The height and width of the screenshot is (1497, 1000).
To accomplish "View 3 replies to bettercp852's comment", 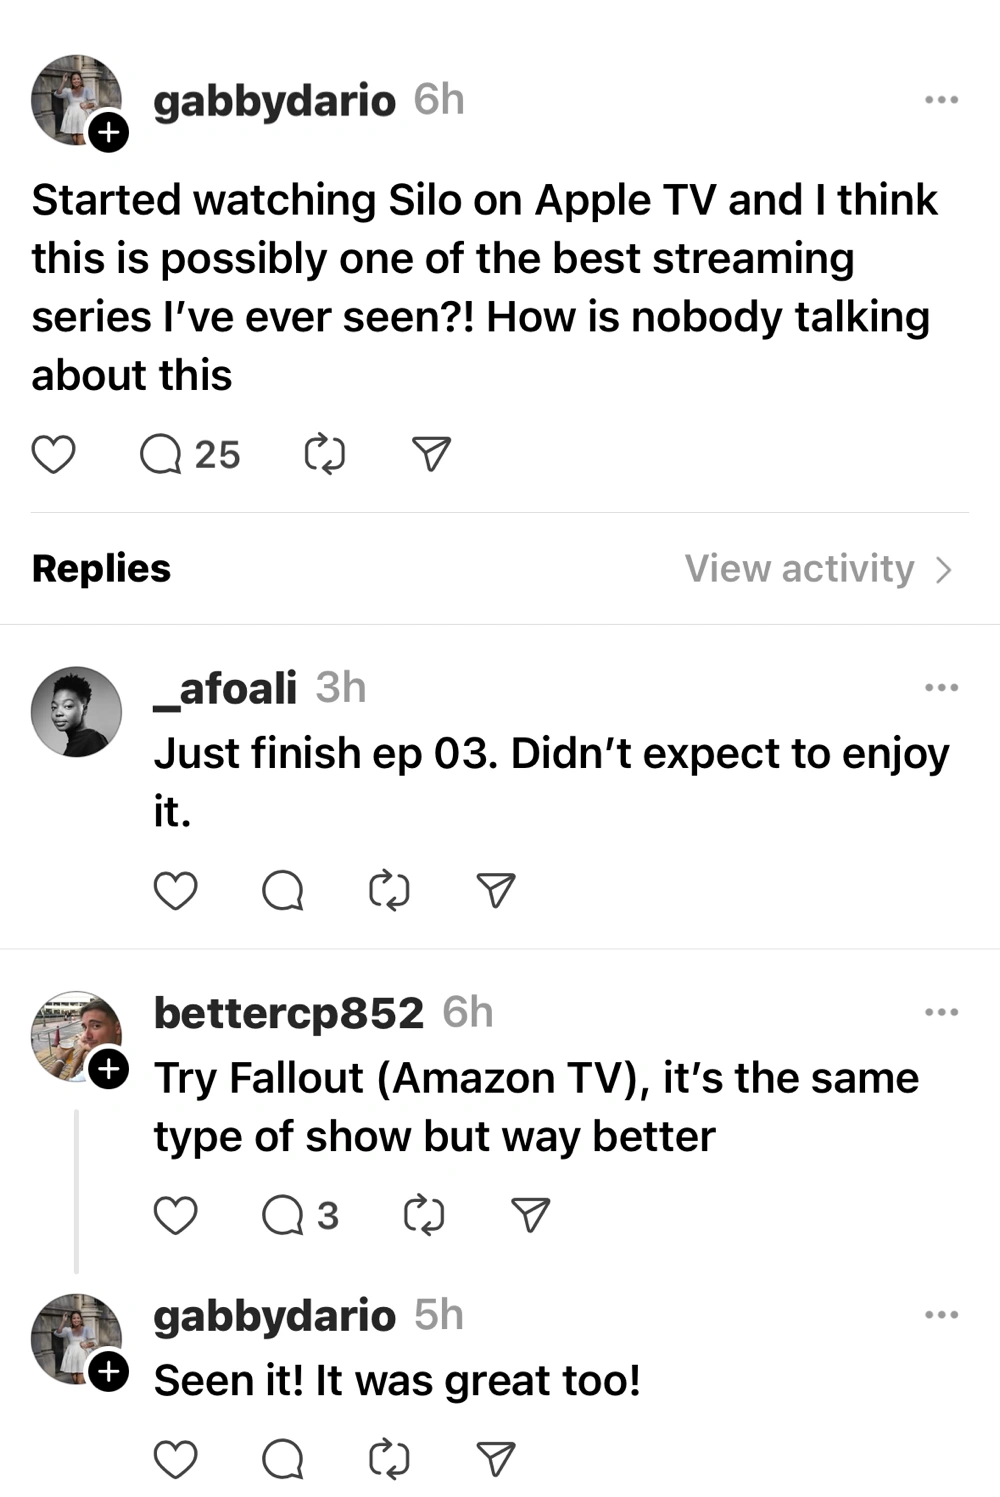I will coord(300,1216).
